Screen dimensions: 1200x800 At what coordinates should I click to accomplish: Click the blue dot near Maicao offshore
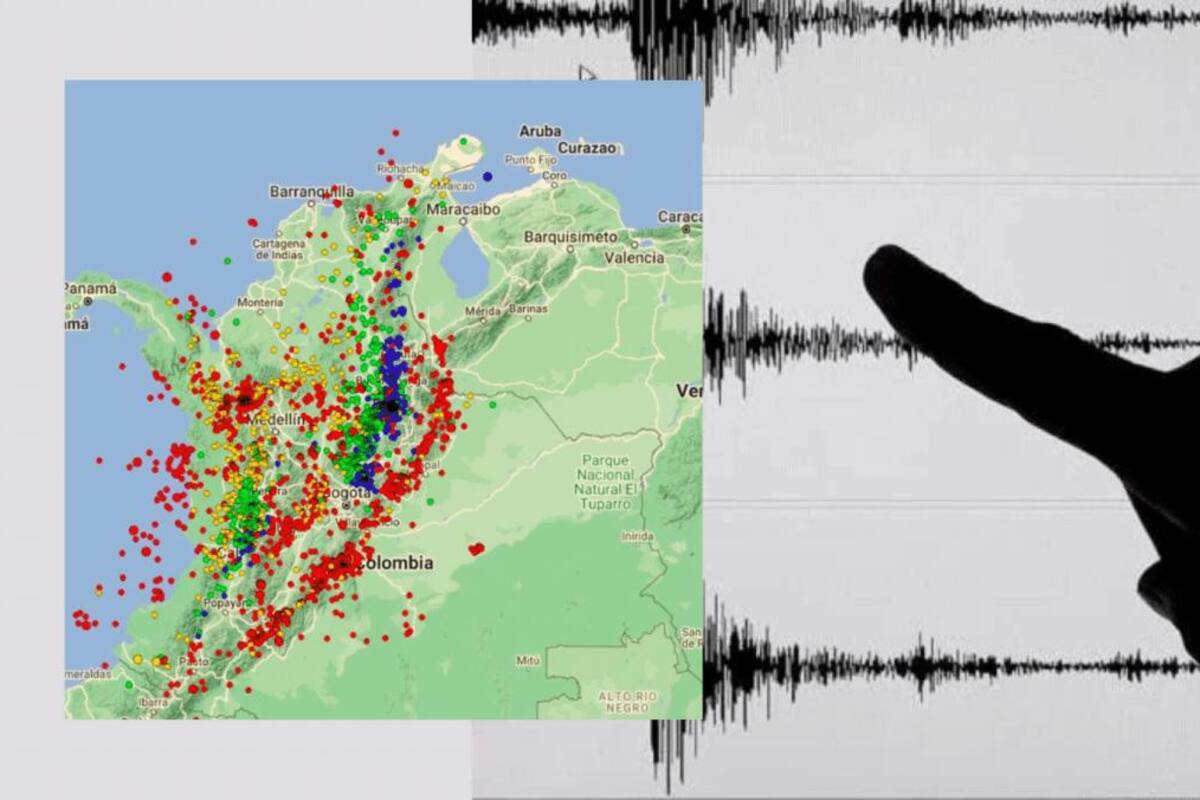[x=487, y=176]
